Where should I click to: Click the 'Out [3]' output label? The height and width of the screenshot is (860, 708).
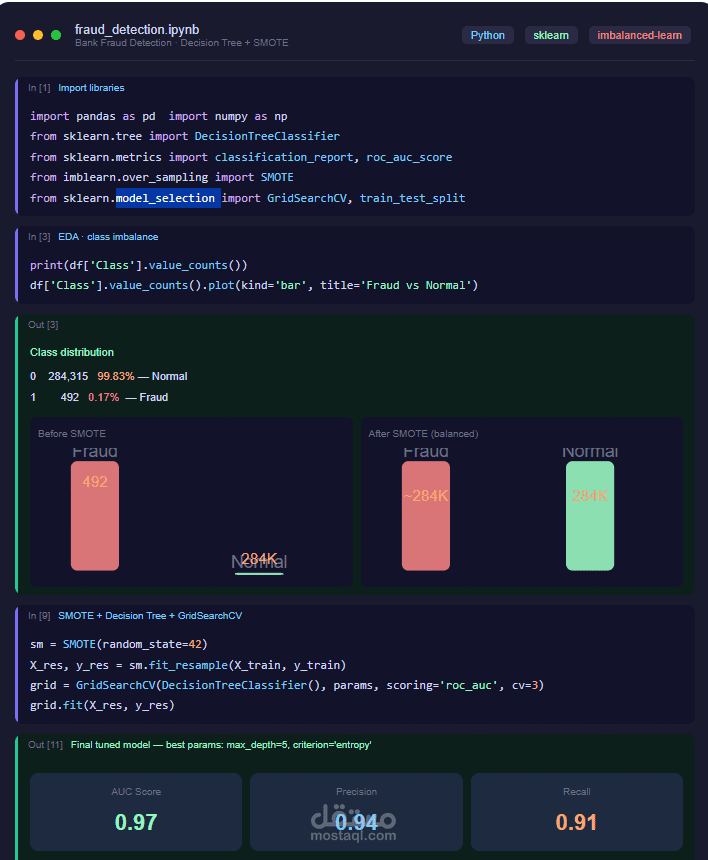click(43, 325)
